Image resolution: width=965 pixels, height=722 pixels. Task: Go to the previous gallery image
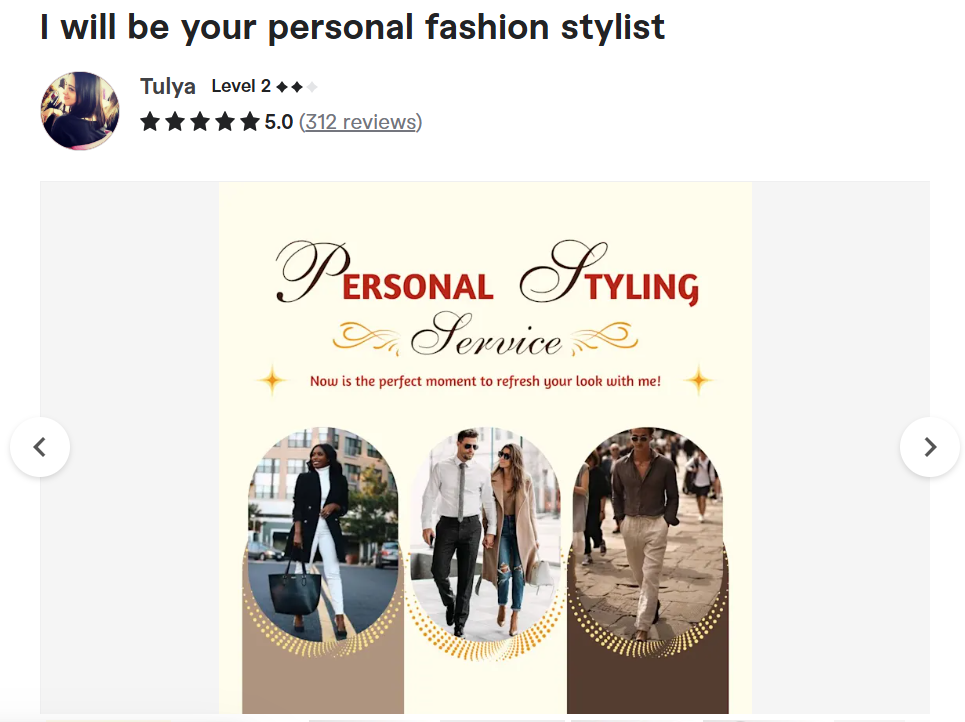coord(40,447)
